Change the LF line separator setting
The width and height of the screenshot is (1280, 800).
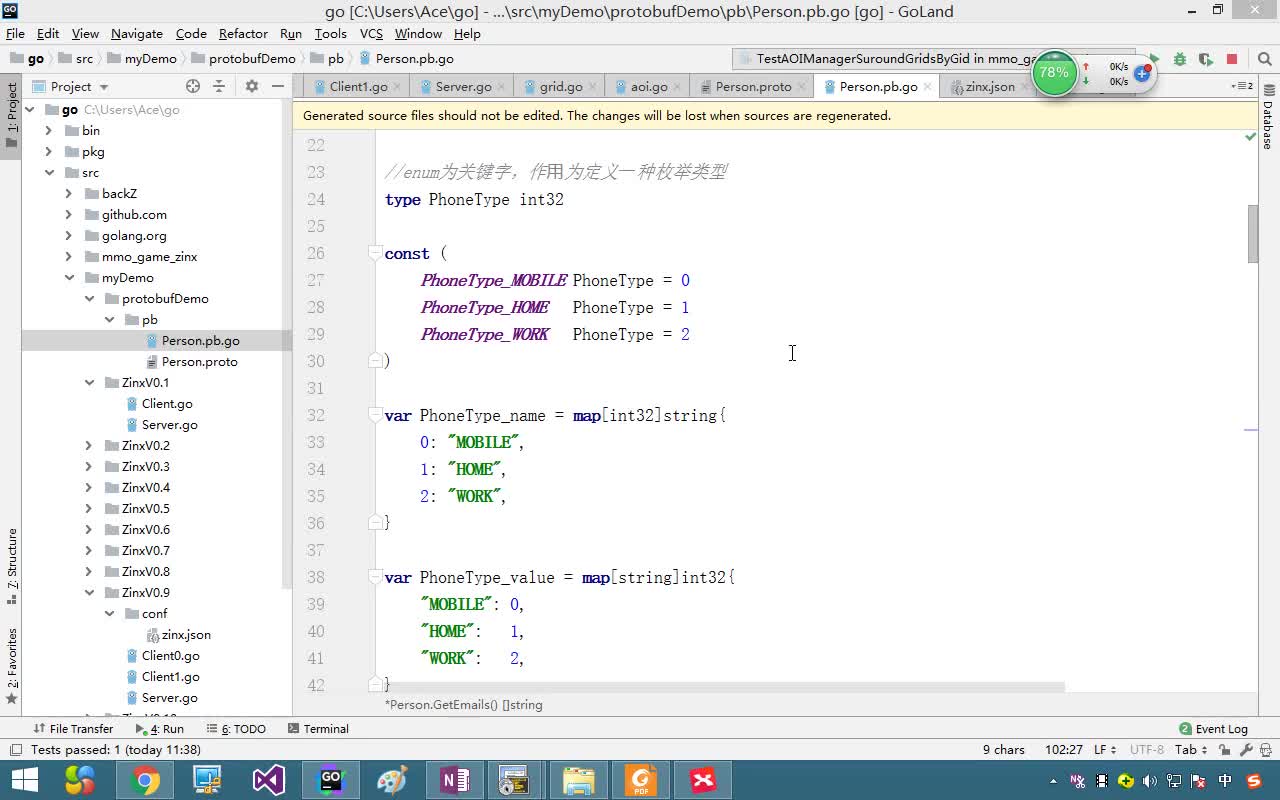1104,750
